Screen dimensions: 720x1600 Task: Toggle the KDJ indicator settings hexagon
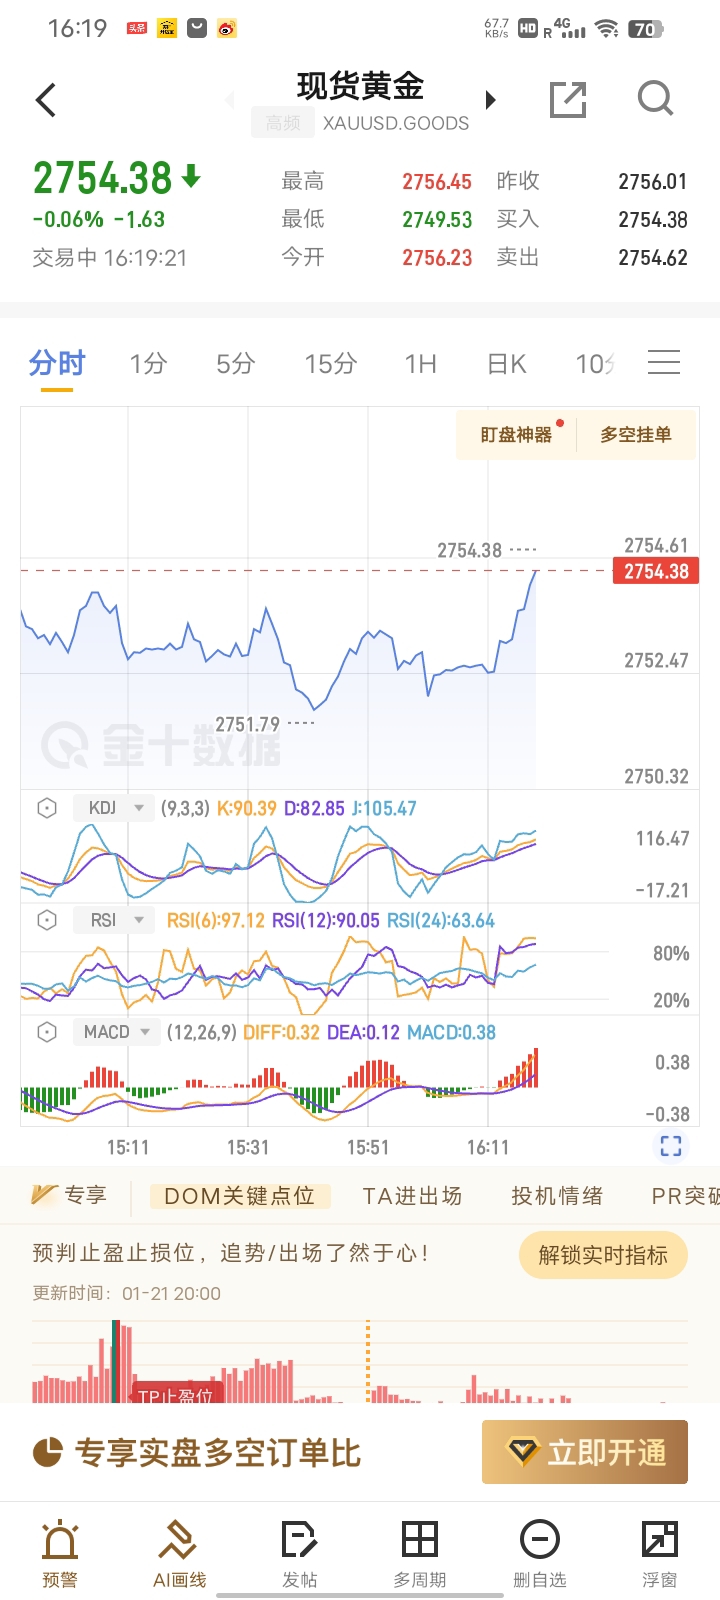(x=47, y=808)
